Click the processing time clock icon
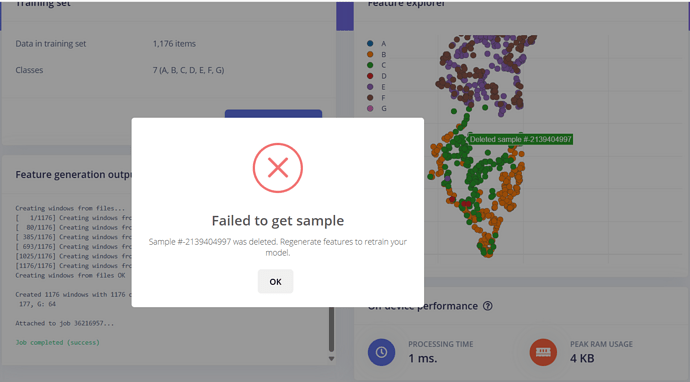The width and height of the screenshot is (690, 382). (x=381, y=352)
